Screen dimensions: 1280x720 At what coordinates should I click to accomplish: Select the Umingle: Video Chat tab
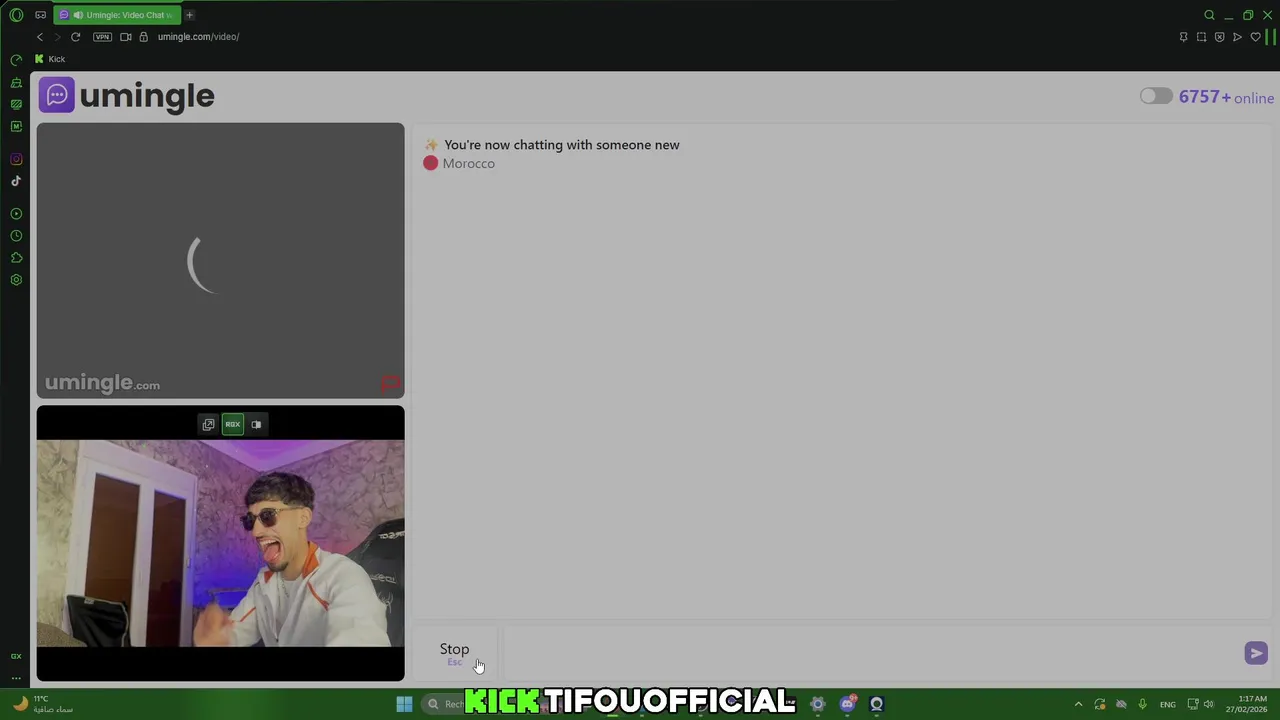[x=118, y=15]
